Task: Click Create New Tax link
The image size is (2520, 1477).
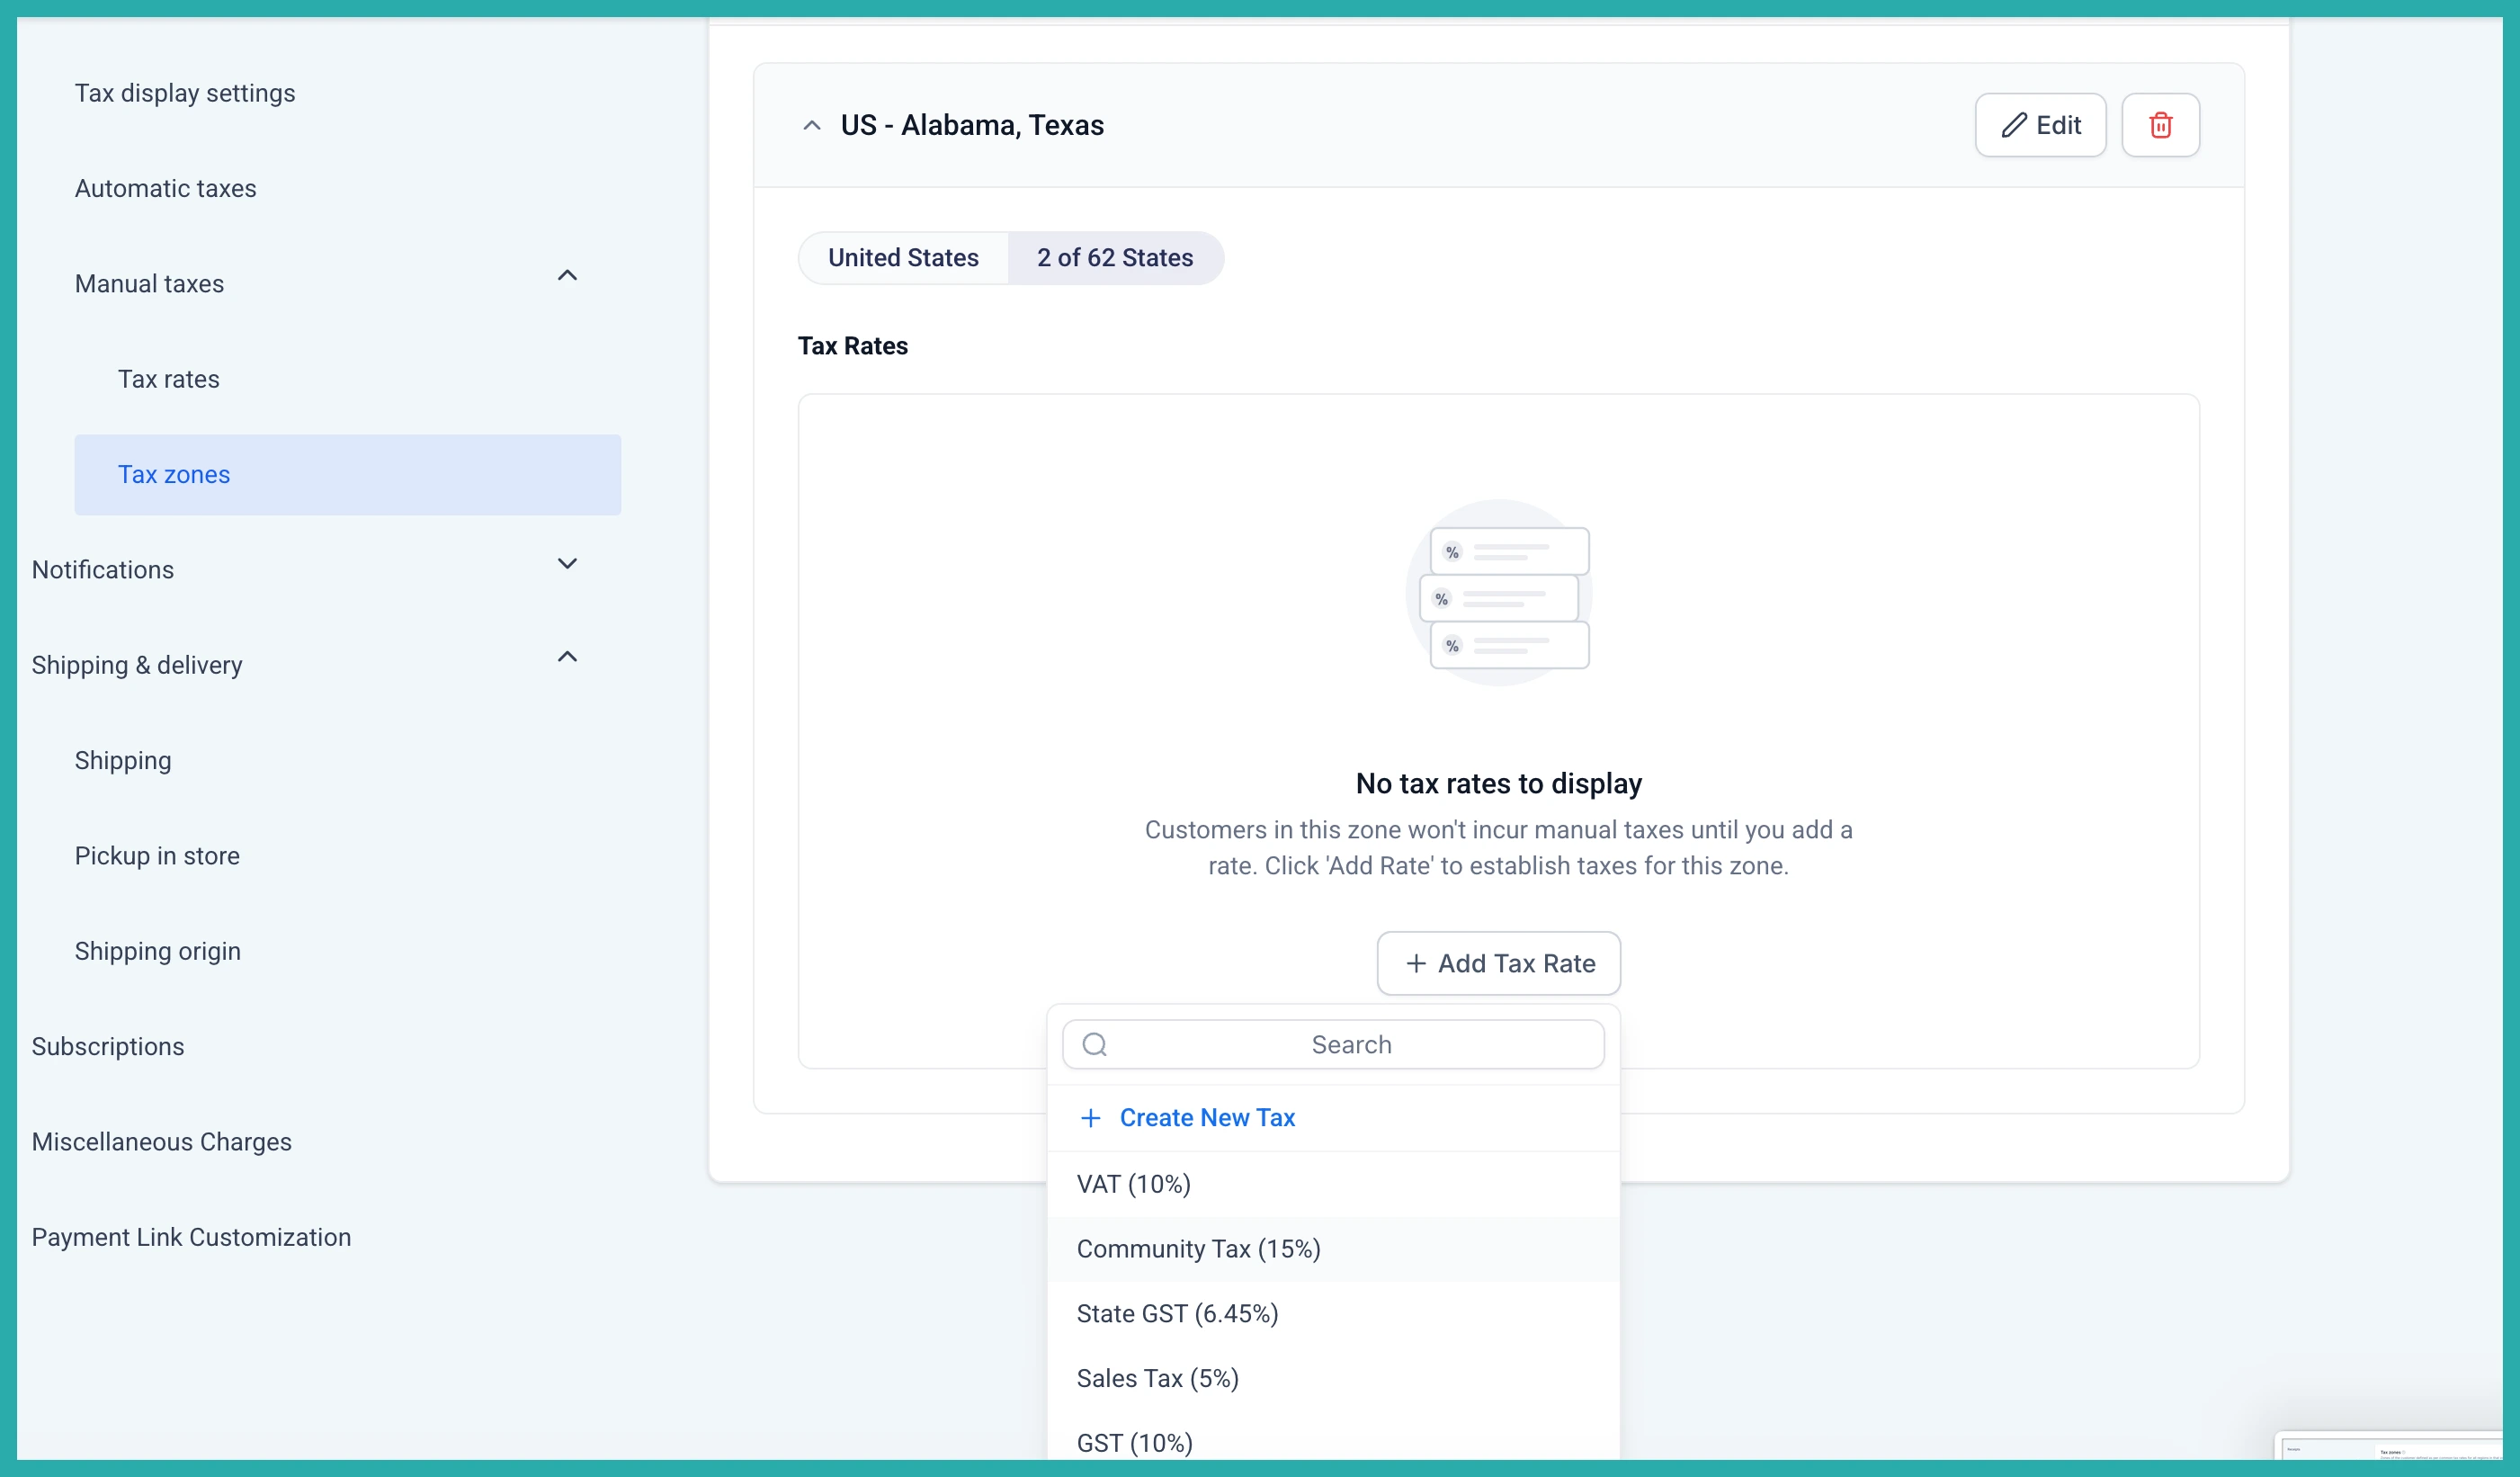Action: click(1207, 1118)
